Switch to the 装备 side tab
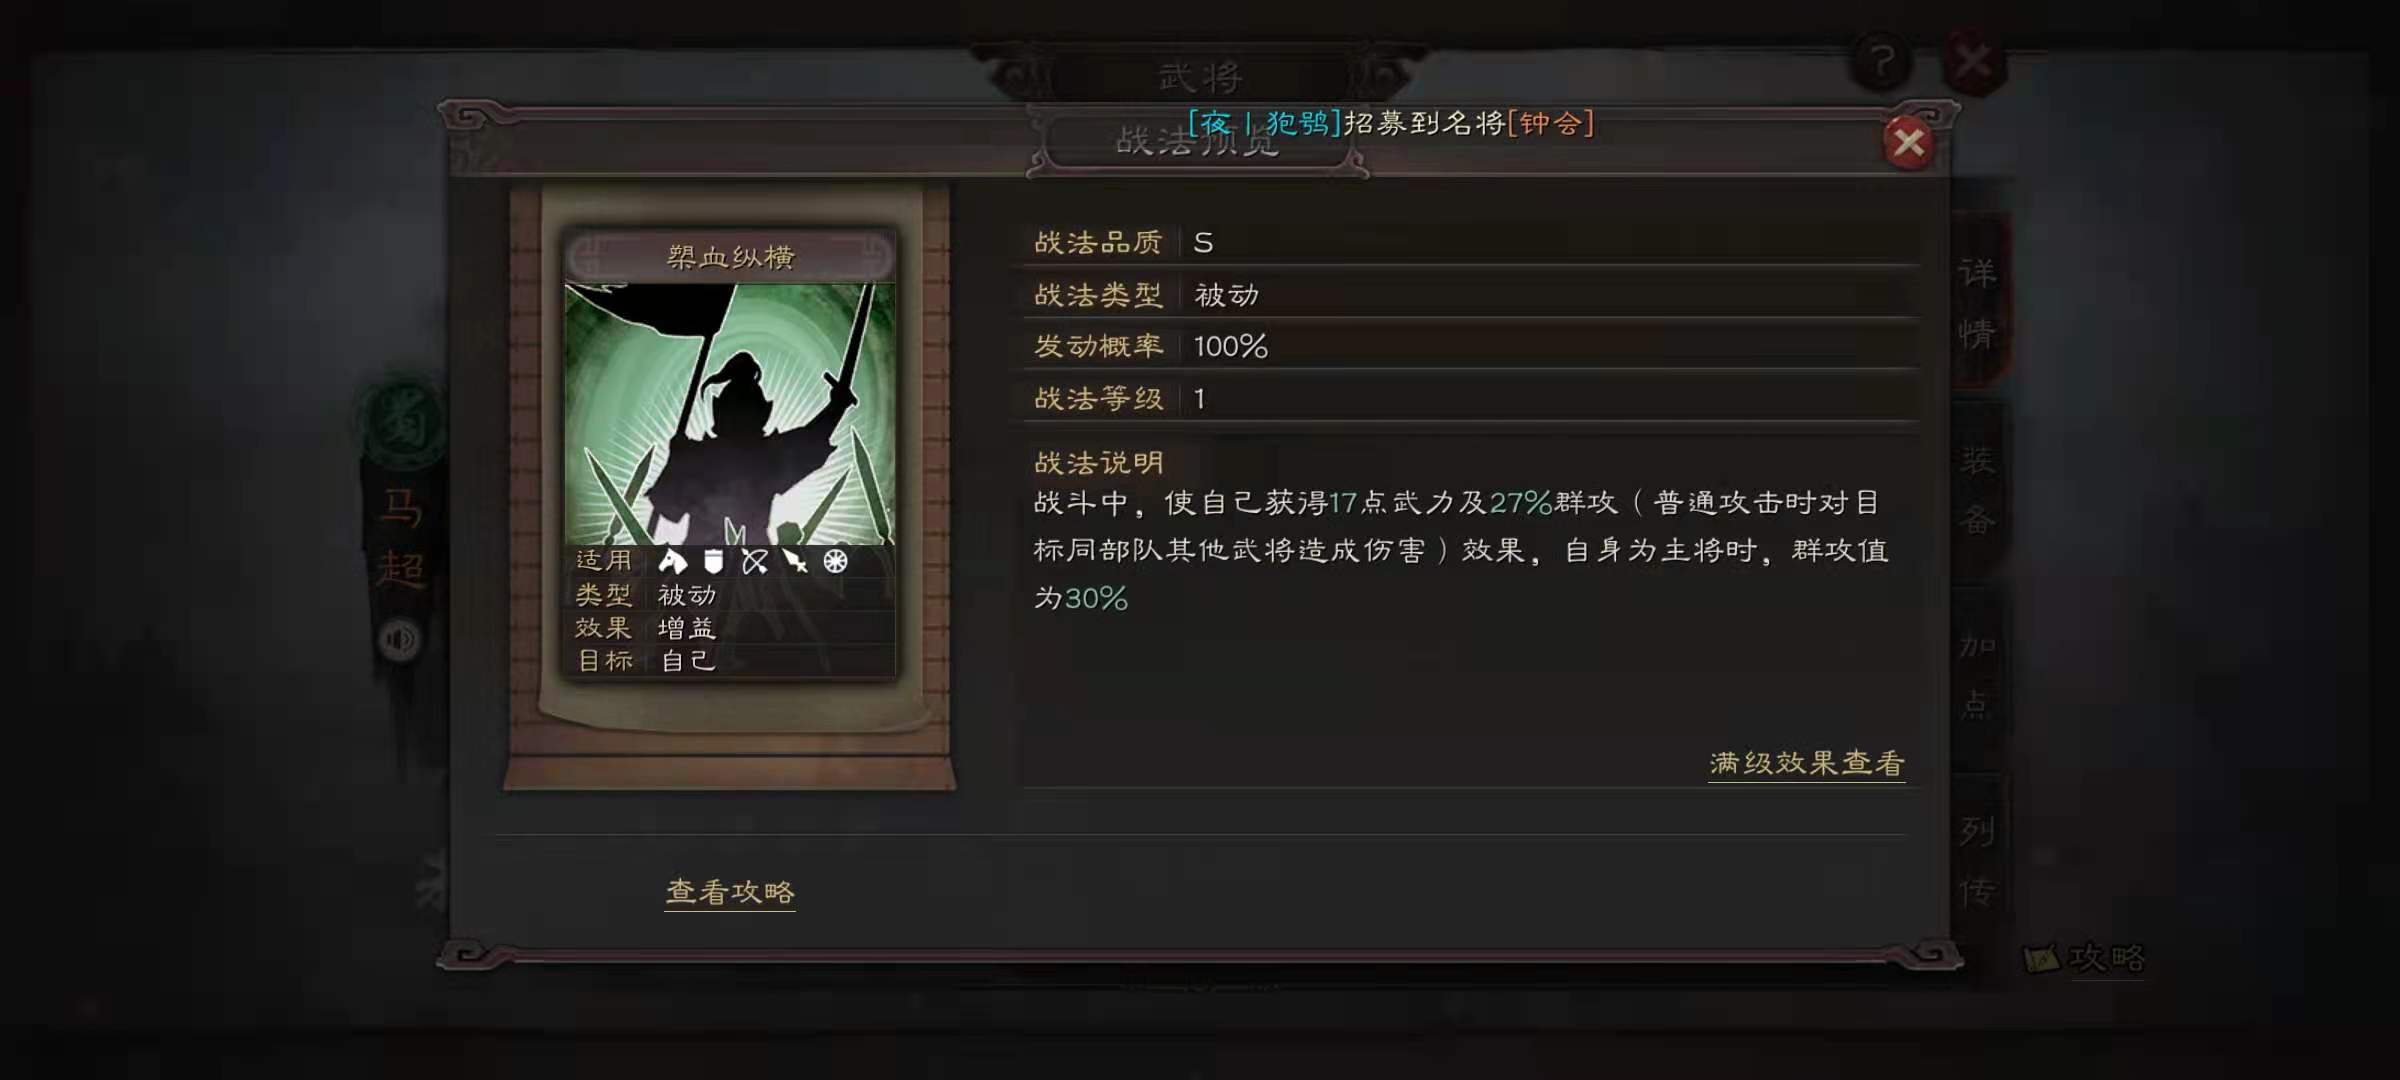Image resolution: width=2400 pixels, height=1080 pixels. 1978,490
